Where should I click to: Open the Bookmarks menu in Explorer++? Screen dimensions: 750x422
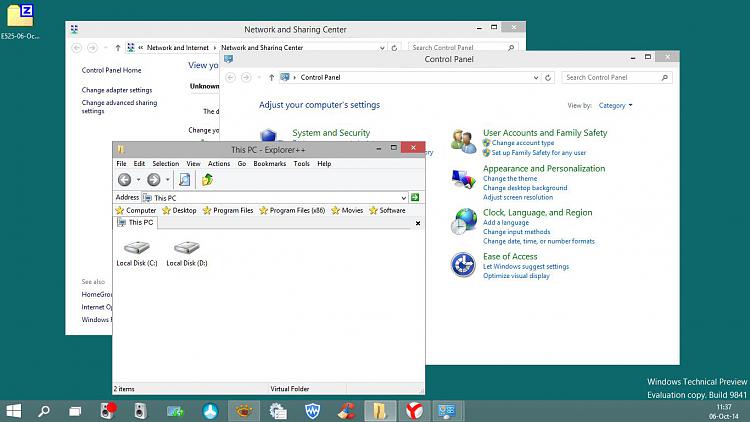click(x=270, y=164)
